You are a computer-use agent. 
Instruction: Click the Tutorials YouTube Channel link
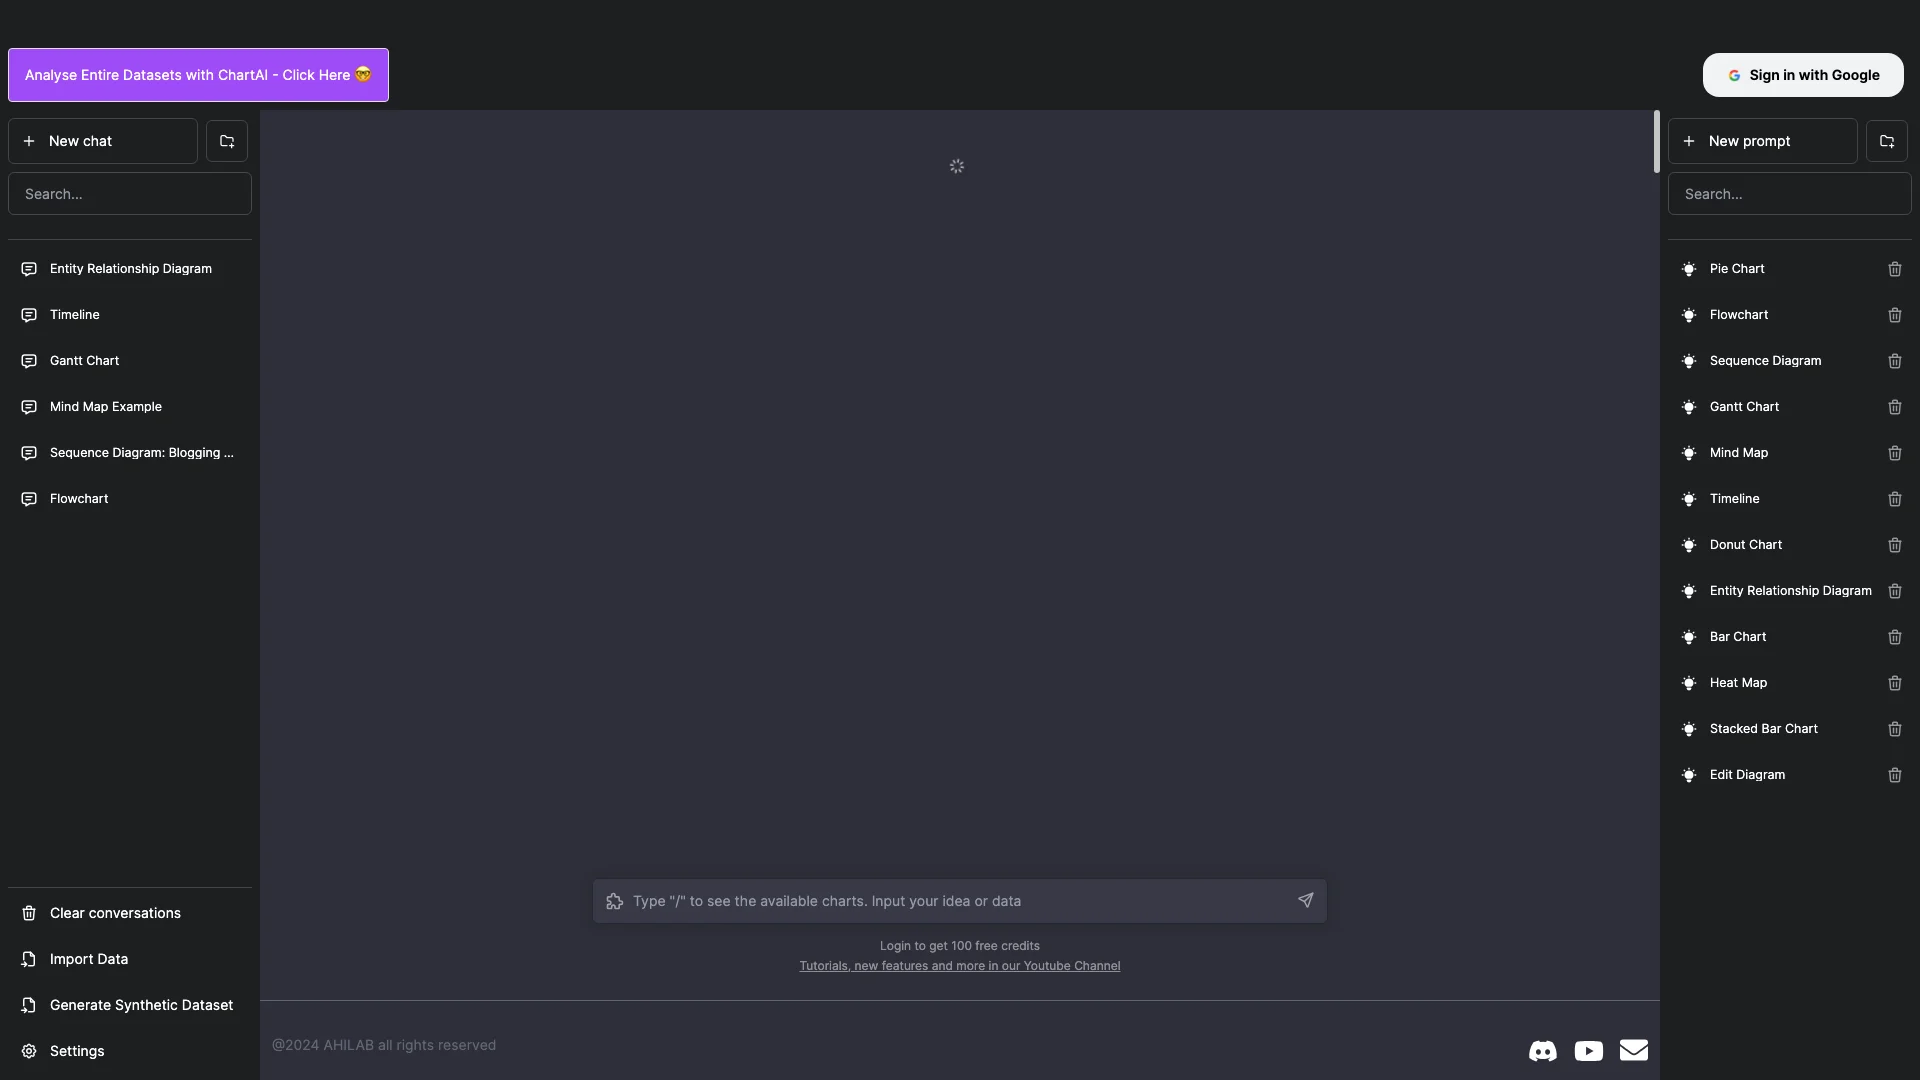pyautogui.click(x=960, y=965)
